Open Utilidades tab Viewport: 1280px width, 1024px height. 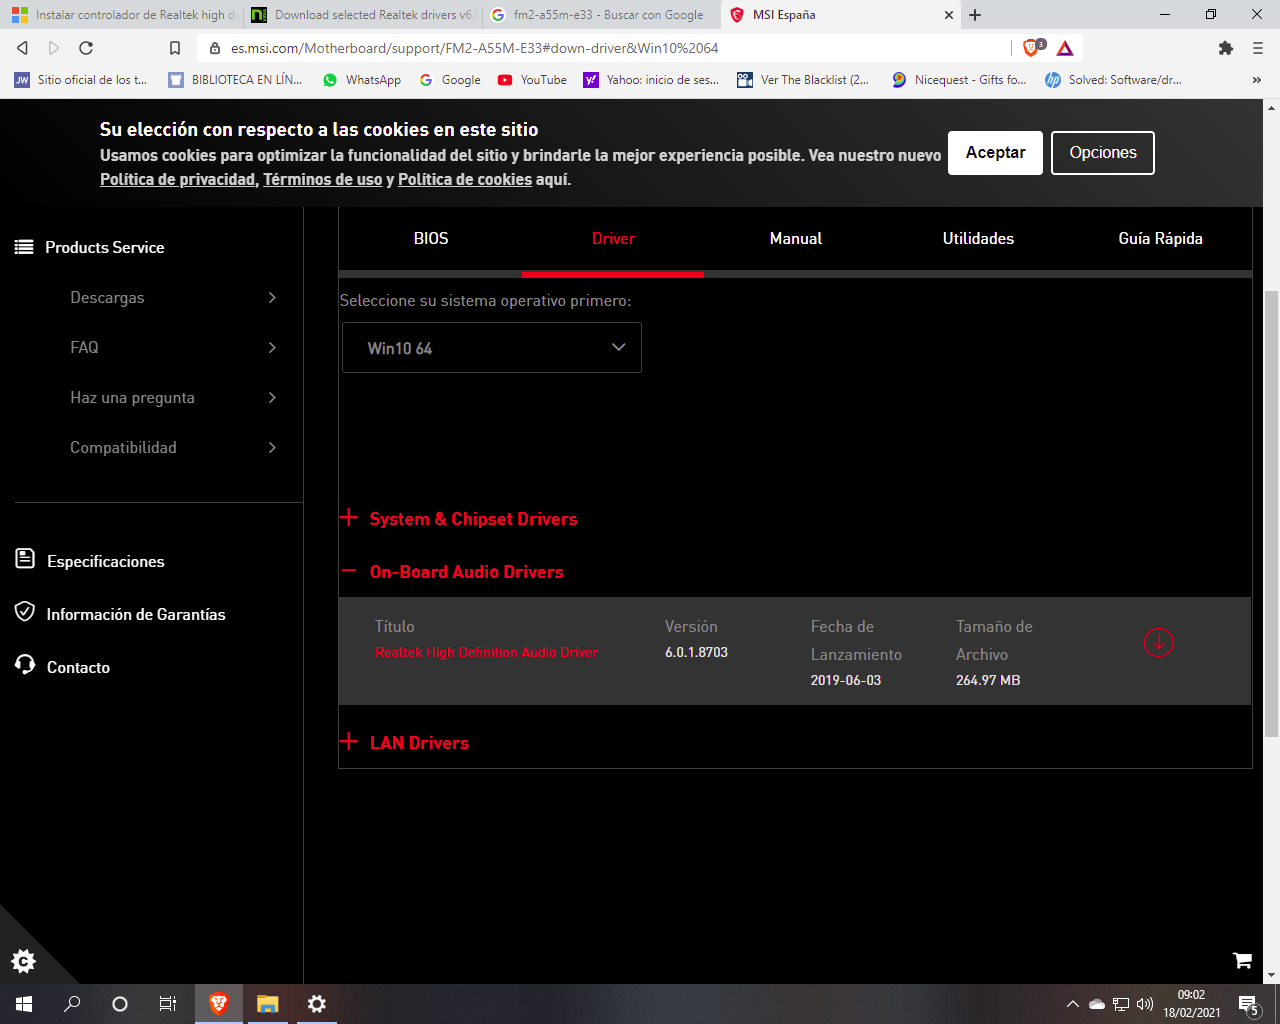click(x=978, y=239)
